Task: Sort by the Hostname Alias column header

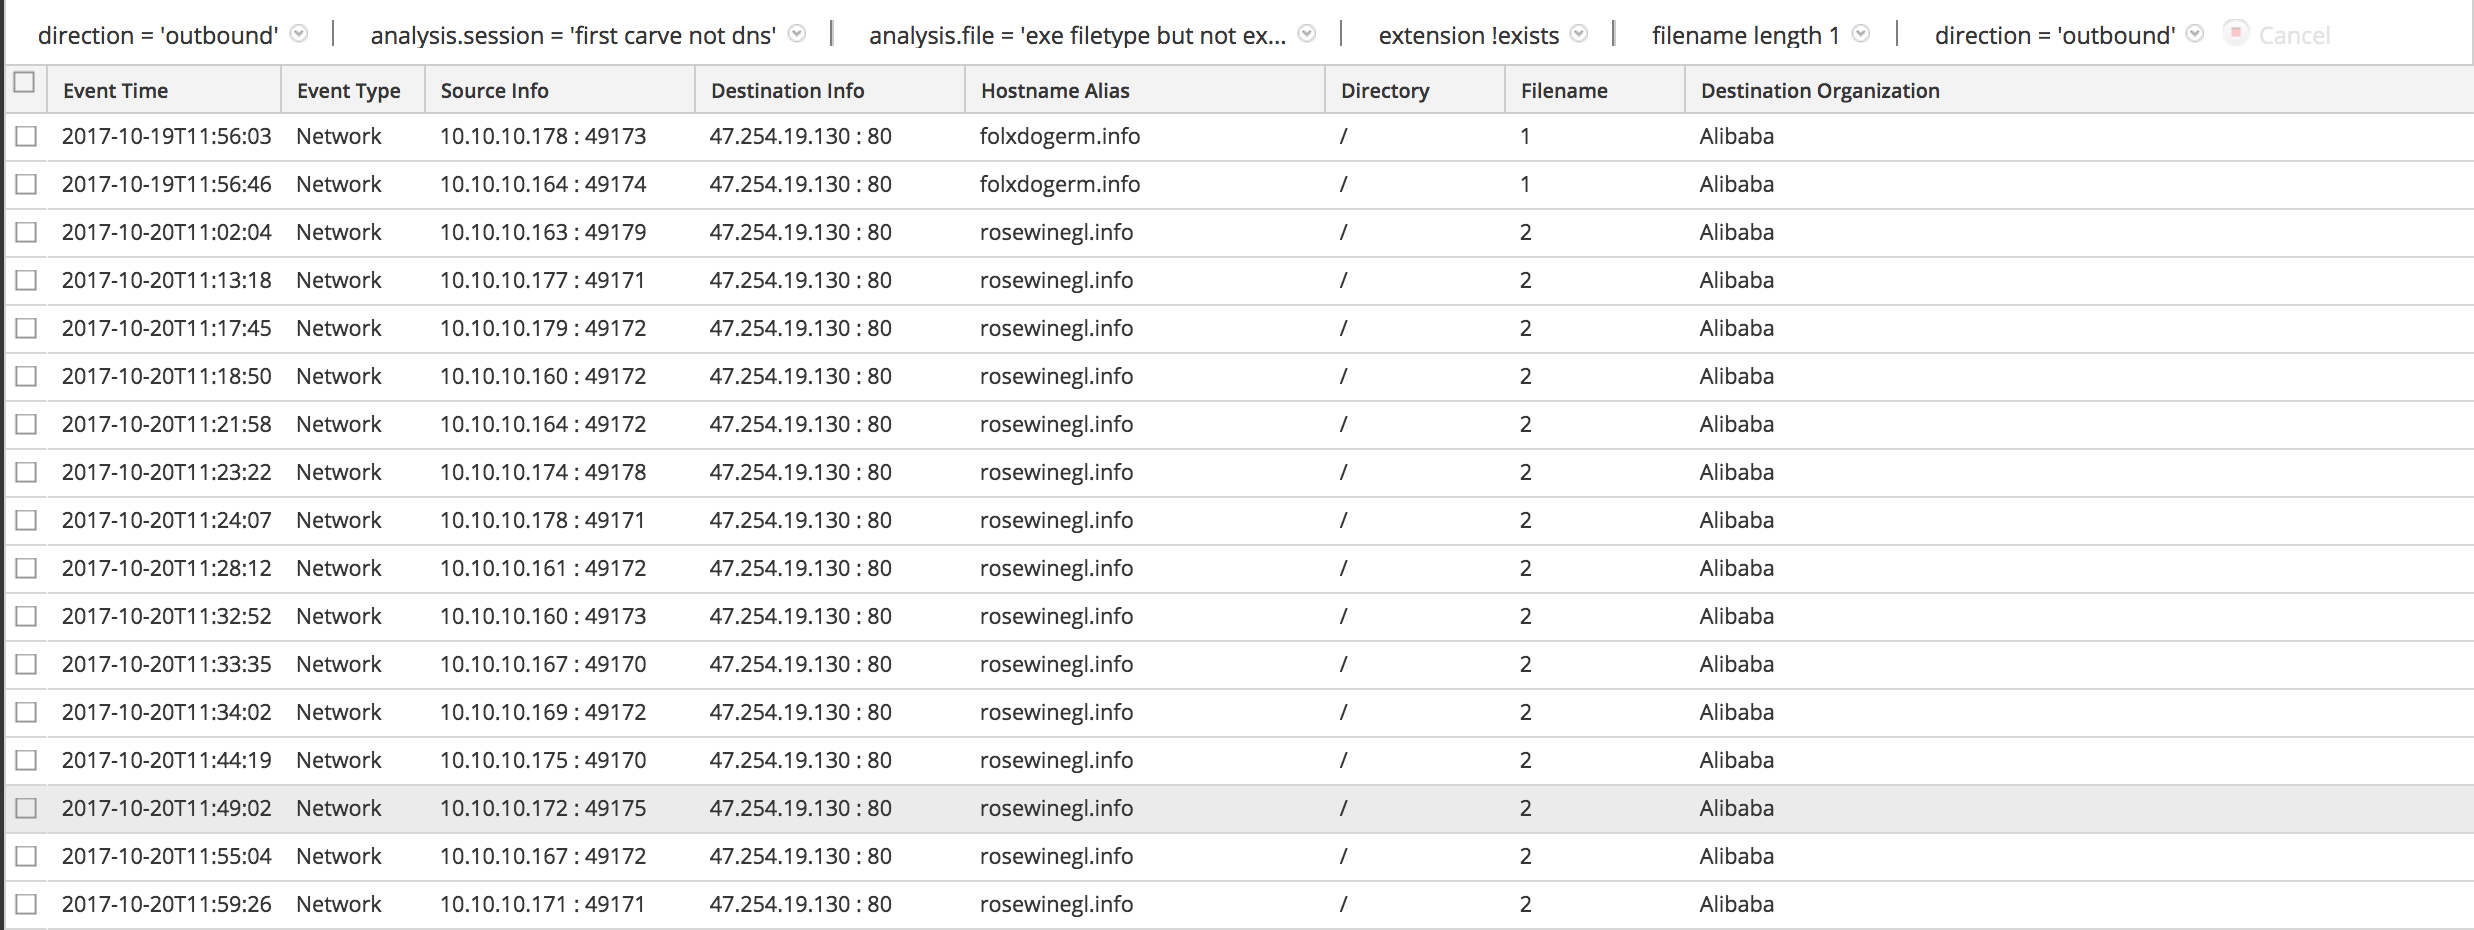Action: 1055,91
